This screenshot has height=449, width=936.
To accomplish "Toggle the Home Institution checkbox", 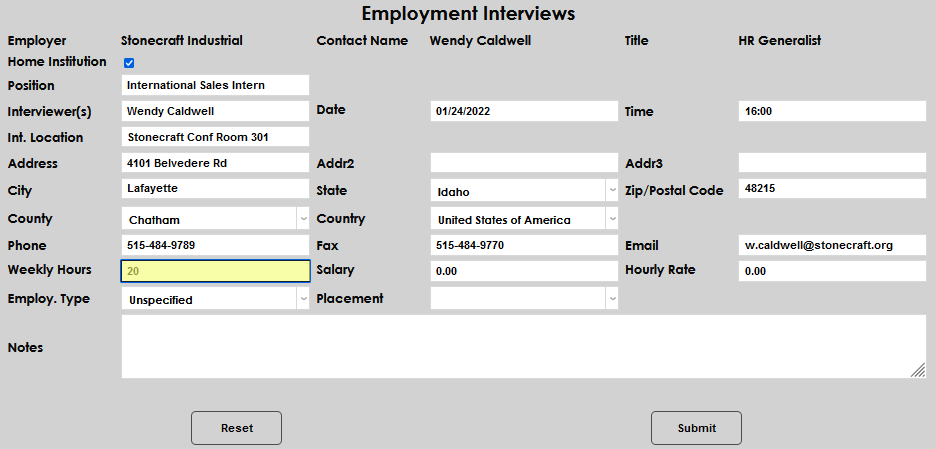I will 129,63.
